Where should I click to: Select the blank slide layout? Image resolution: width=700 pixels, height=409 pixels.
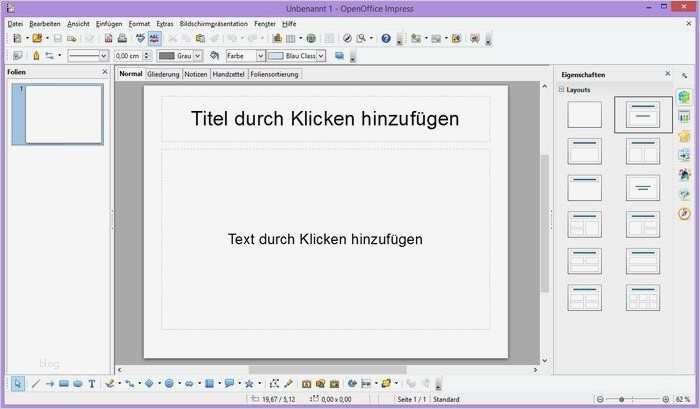584,115
